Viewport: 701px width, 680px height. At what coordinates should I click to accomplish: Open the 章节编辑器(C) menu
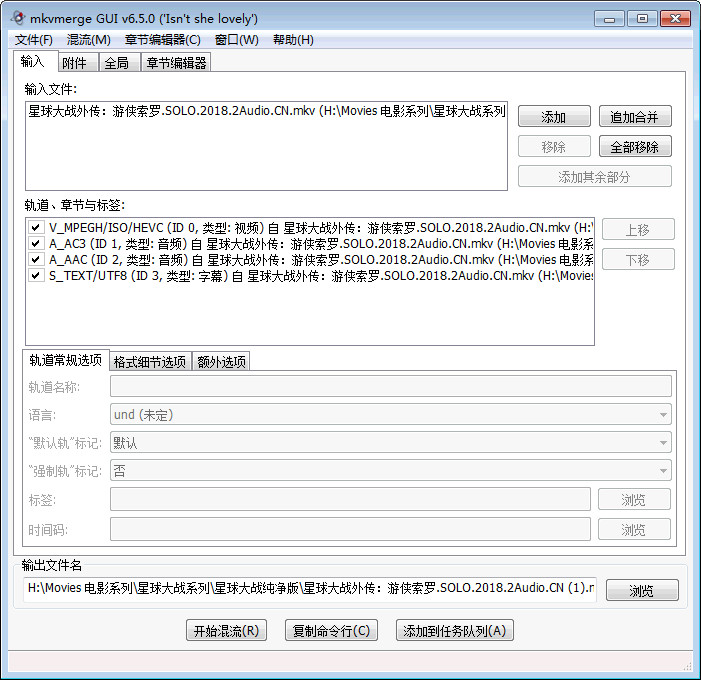[x=162, y=40]
